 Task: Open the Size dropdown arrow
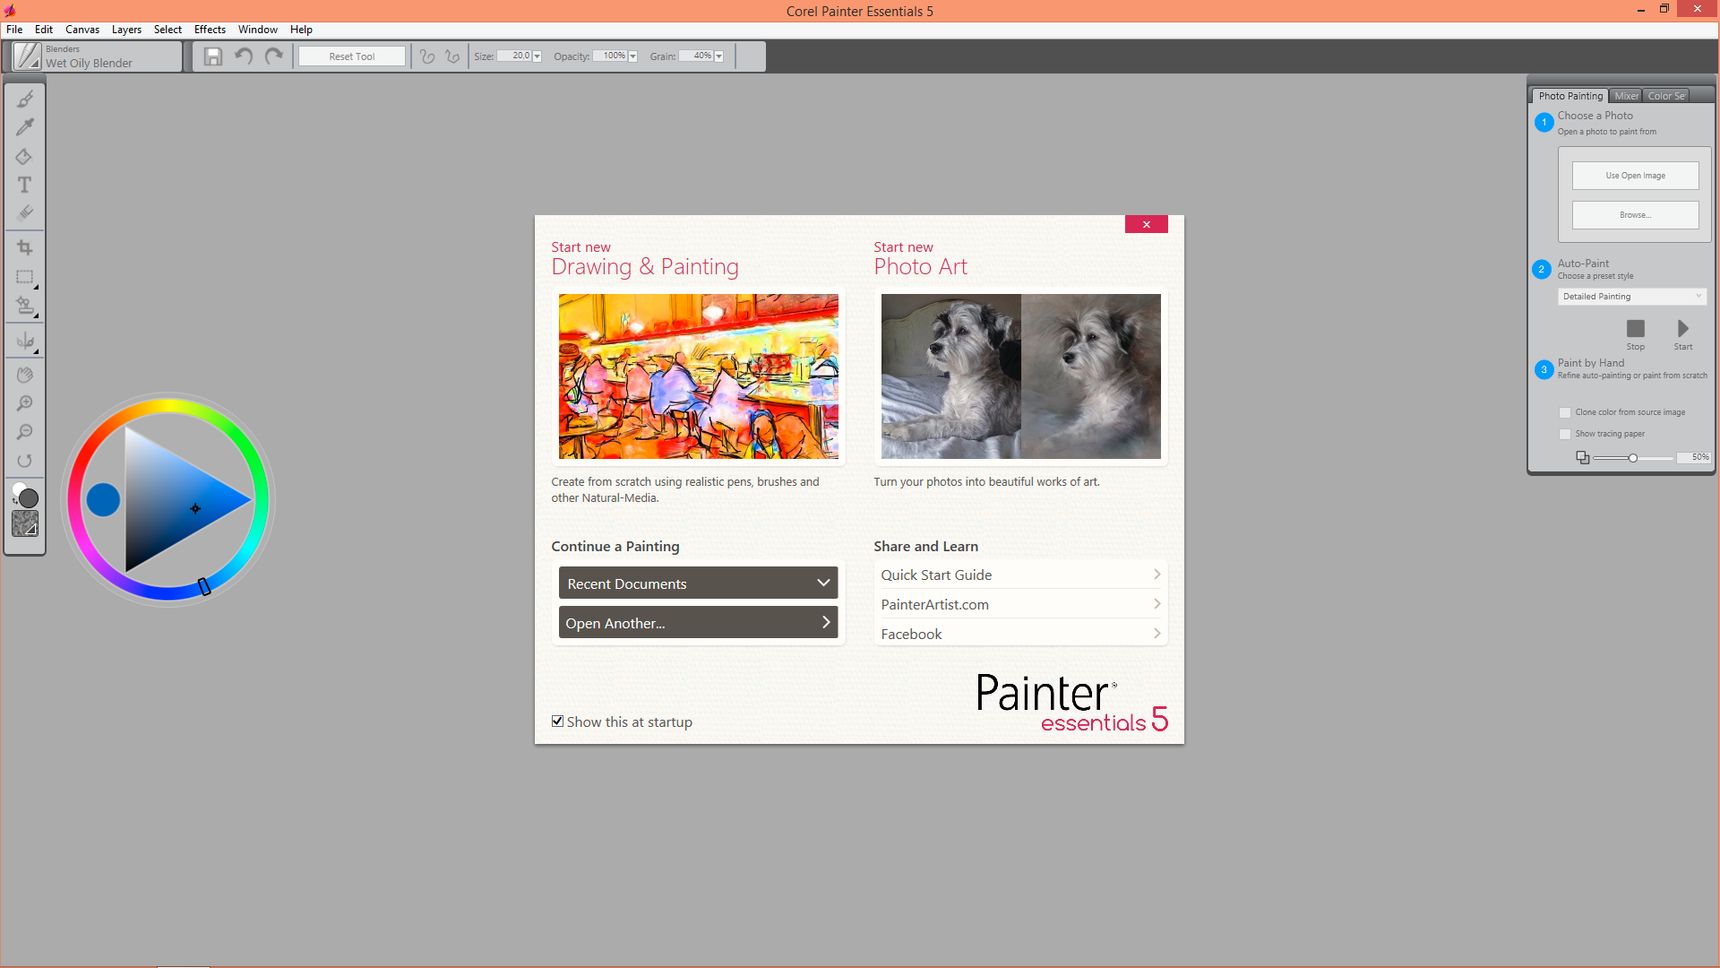coord(537,56)
